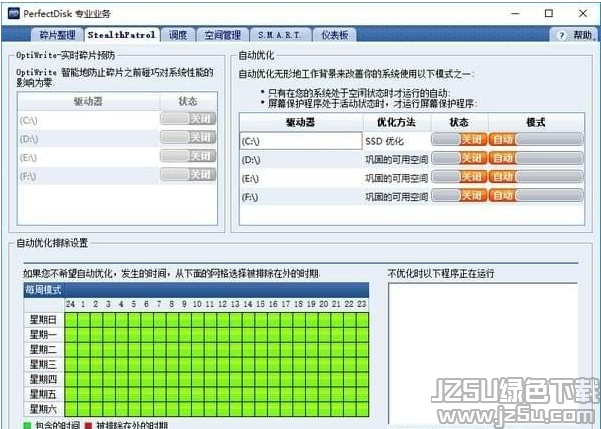This screenshot has width=601, height=429.
Task: Toggle auto-optimize status for drive D:\
Action: pos(459,158)
